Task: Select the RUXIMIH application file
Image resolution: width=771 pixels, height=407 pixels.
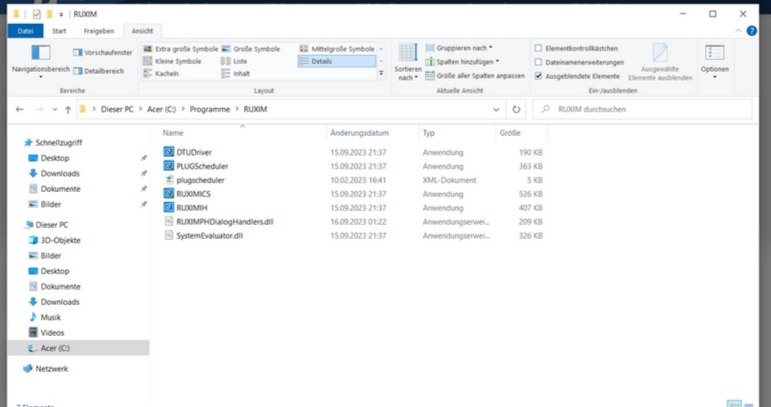Action: (192, 207)
